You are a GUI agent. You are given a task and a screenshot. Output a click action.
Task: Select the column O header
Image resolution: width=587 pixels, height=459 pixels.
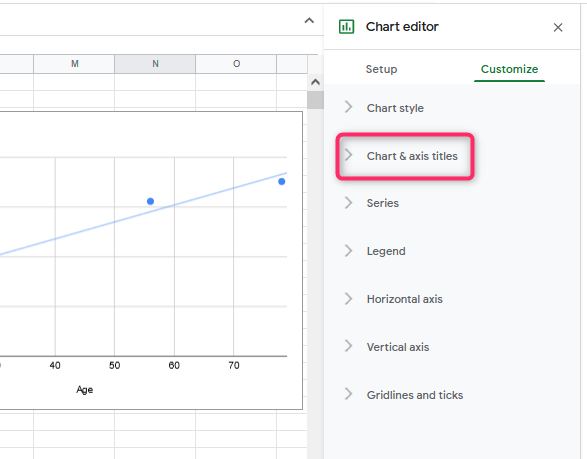coord(236,64)
